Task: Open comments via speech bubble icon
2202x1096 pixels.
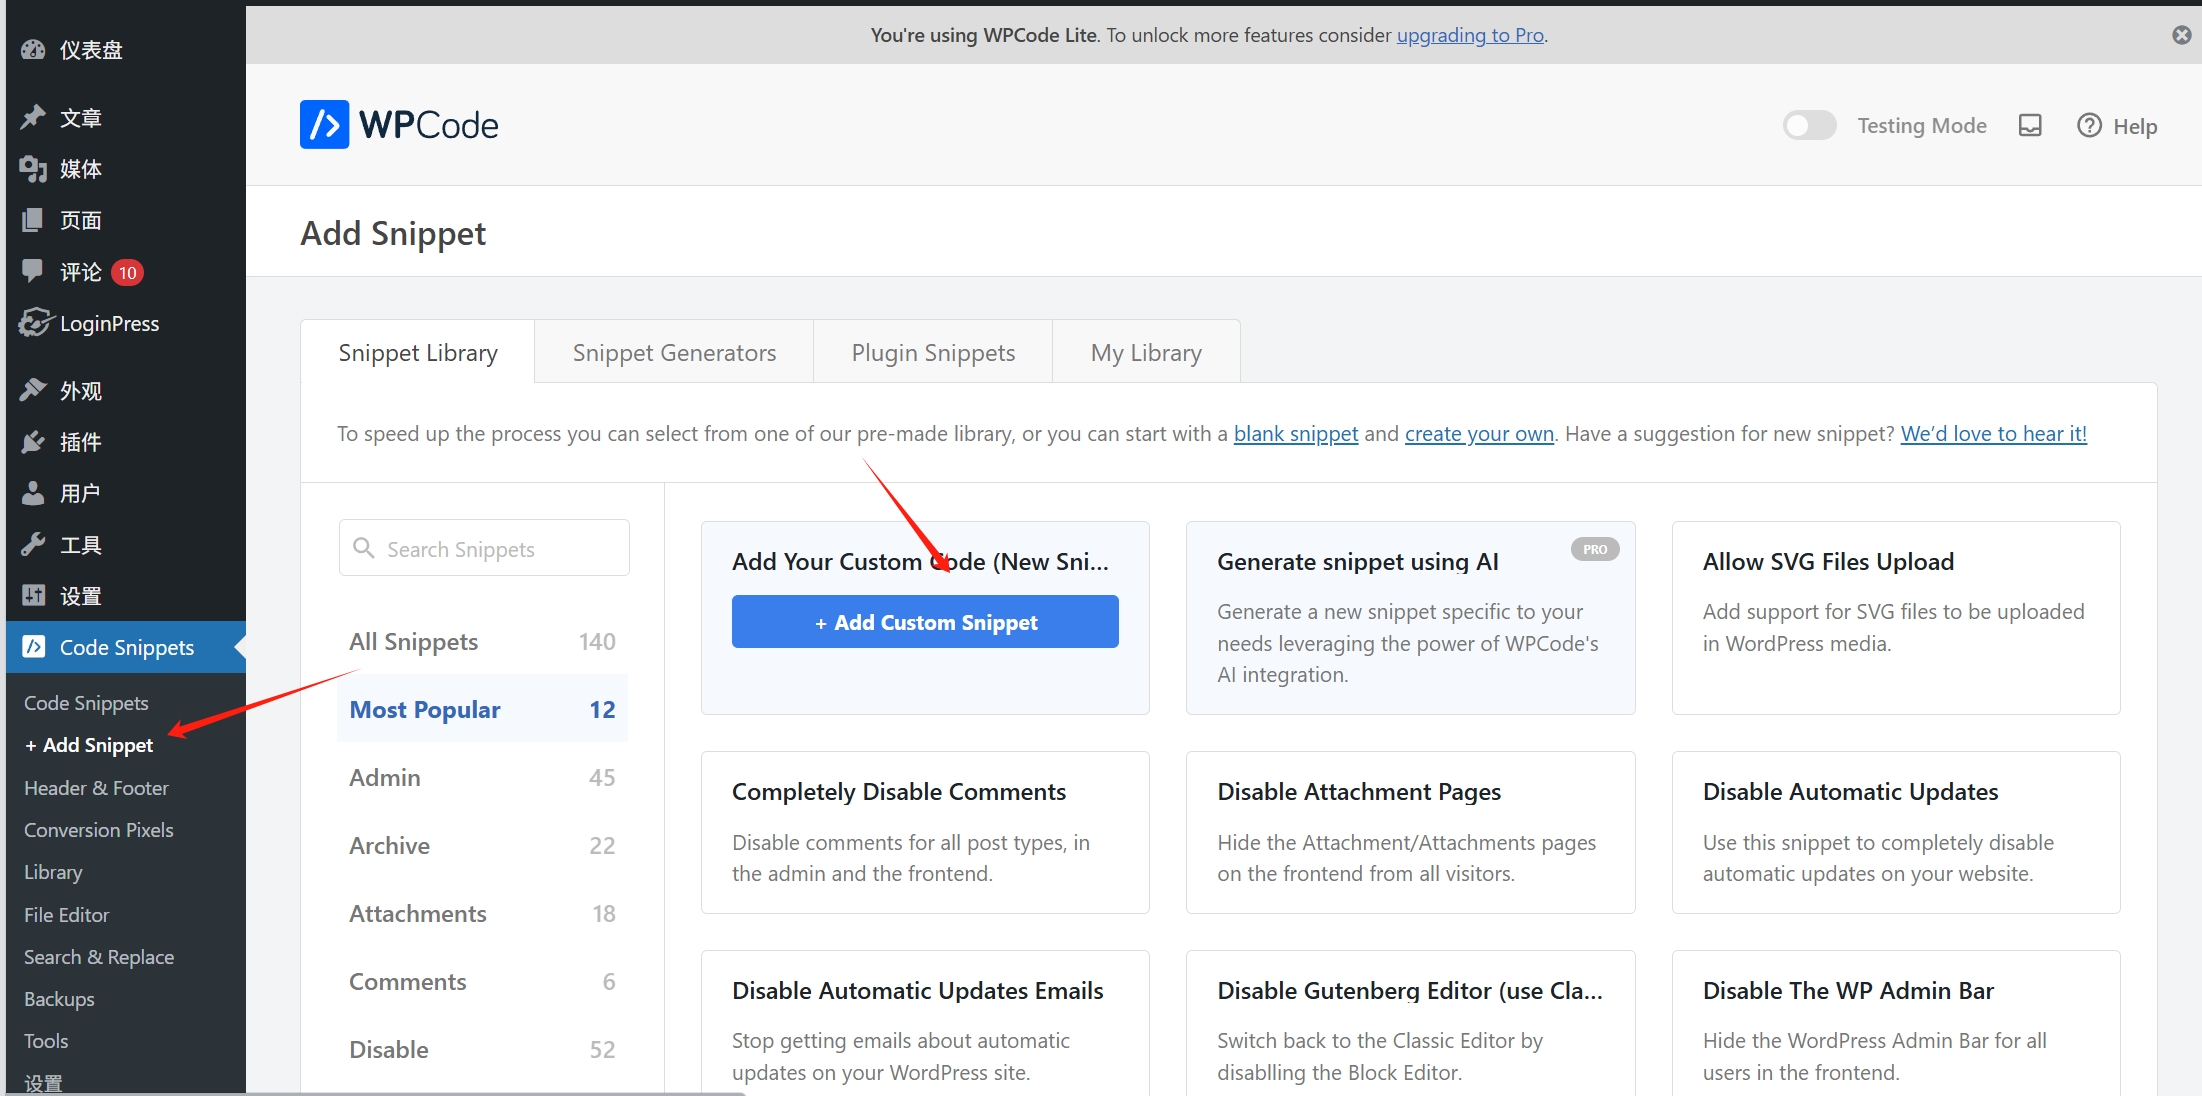Action: [34, 271]
